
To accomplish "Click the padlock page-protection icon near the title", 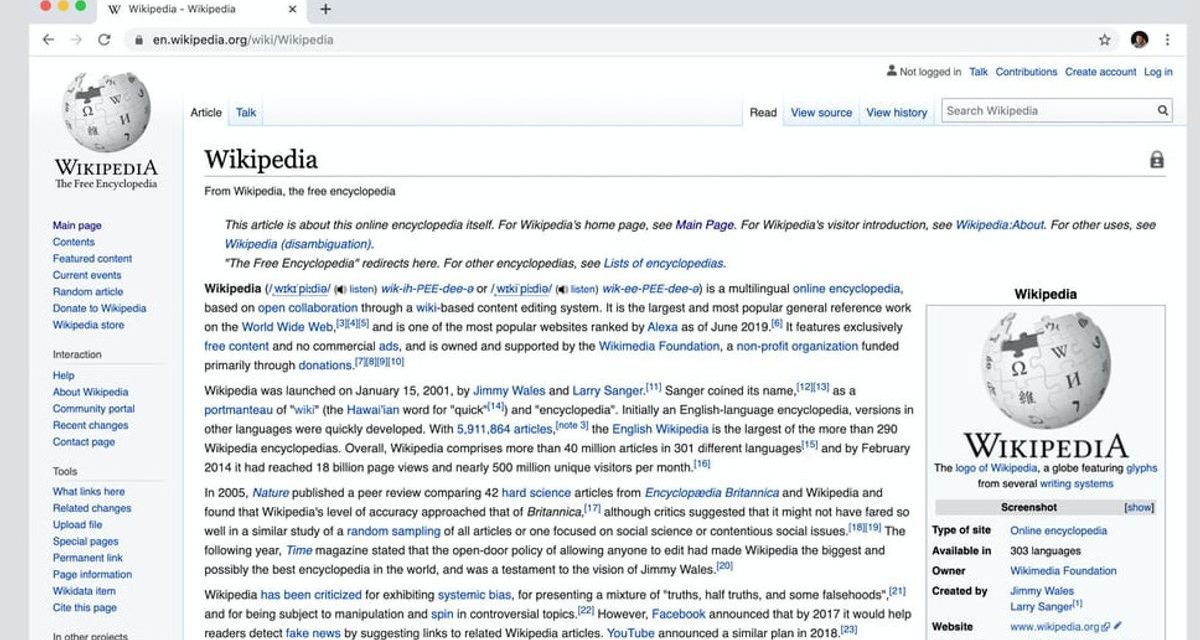I will [1156, 158].
